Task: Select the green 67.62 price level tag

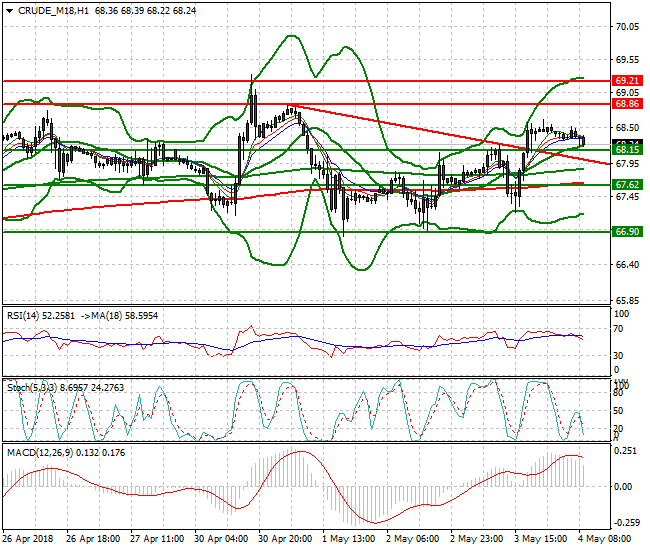Action: click(627, 184)
